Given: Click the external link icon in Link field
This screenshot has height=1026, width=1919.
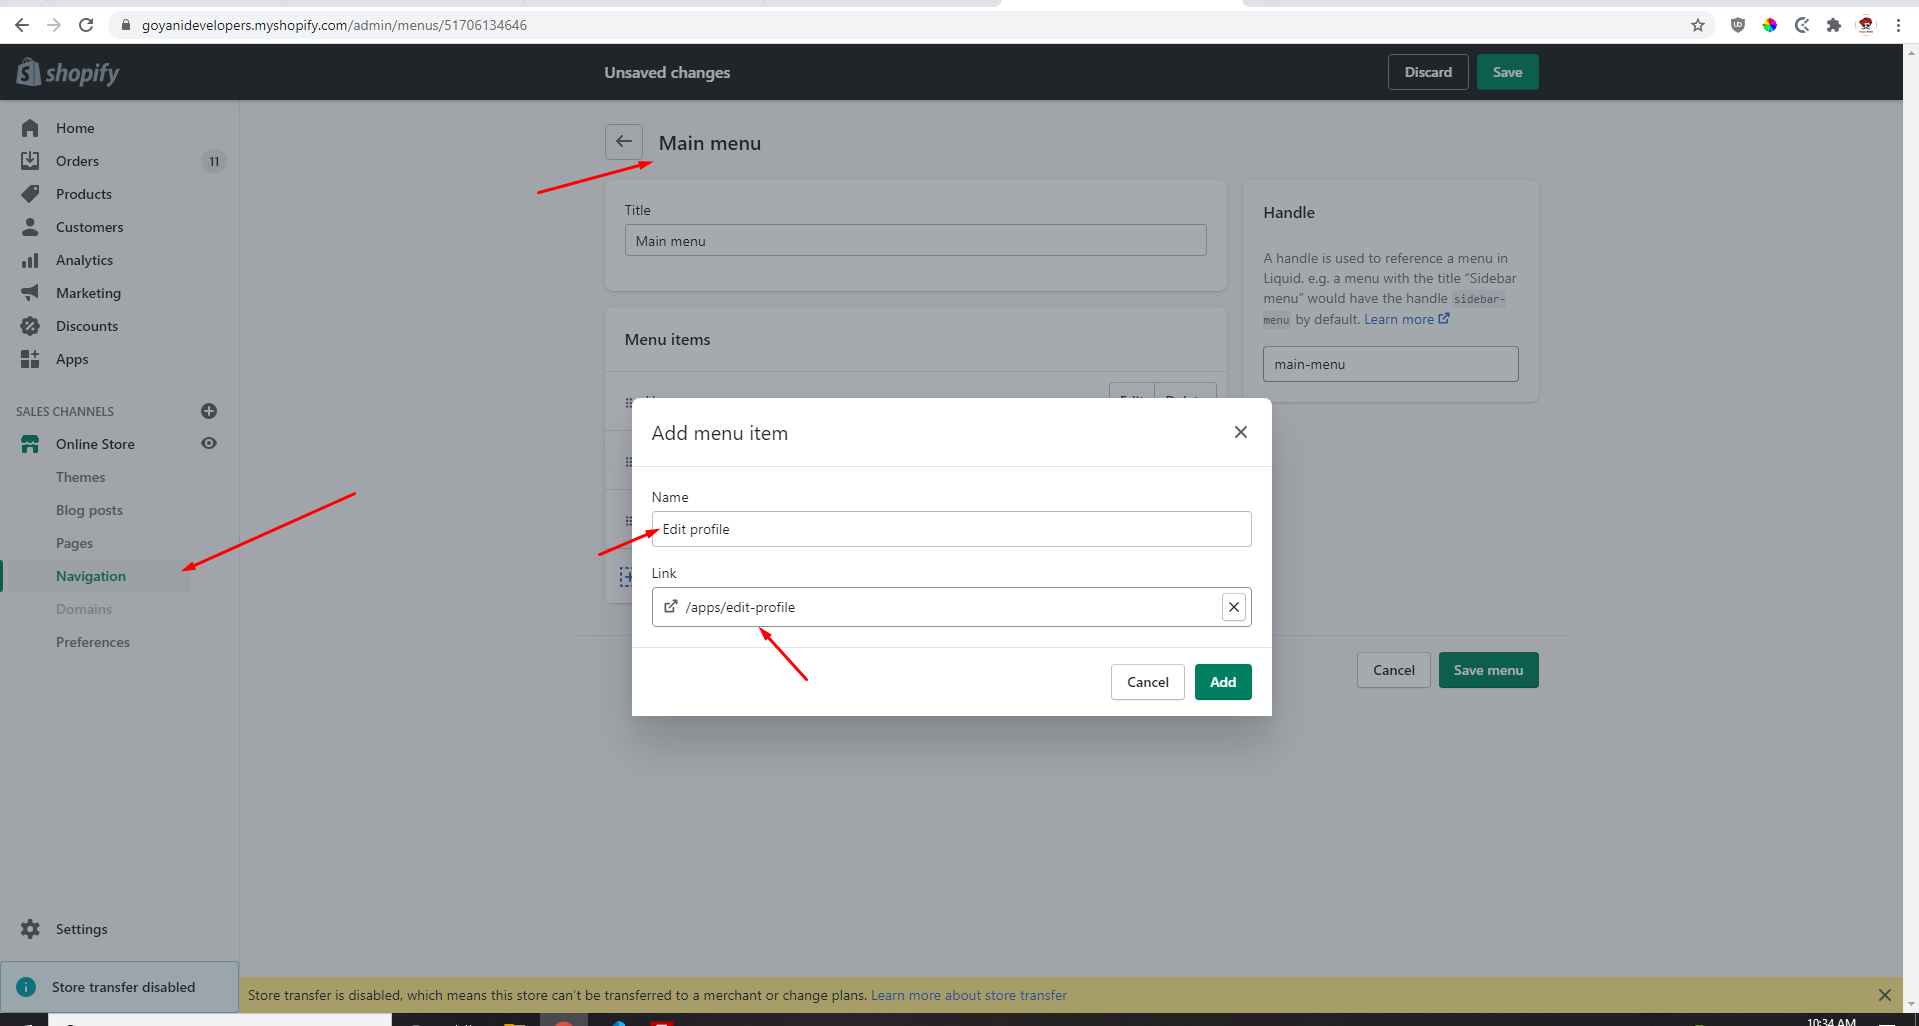Looking at the screenshot, I should [671, 606].
